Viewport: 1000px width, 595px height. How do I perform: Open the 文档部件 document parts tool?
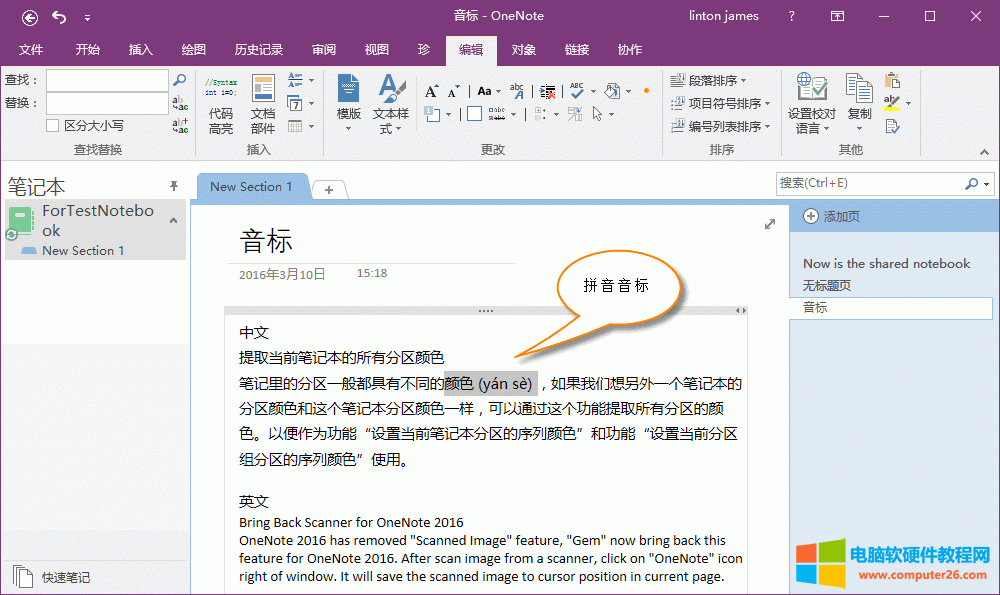coord(263,104)
